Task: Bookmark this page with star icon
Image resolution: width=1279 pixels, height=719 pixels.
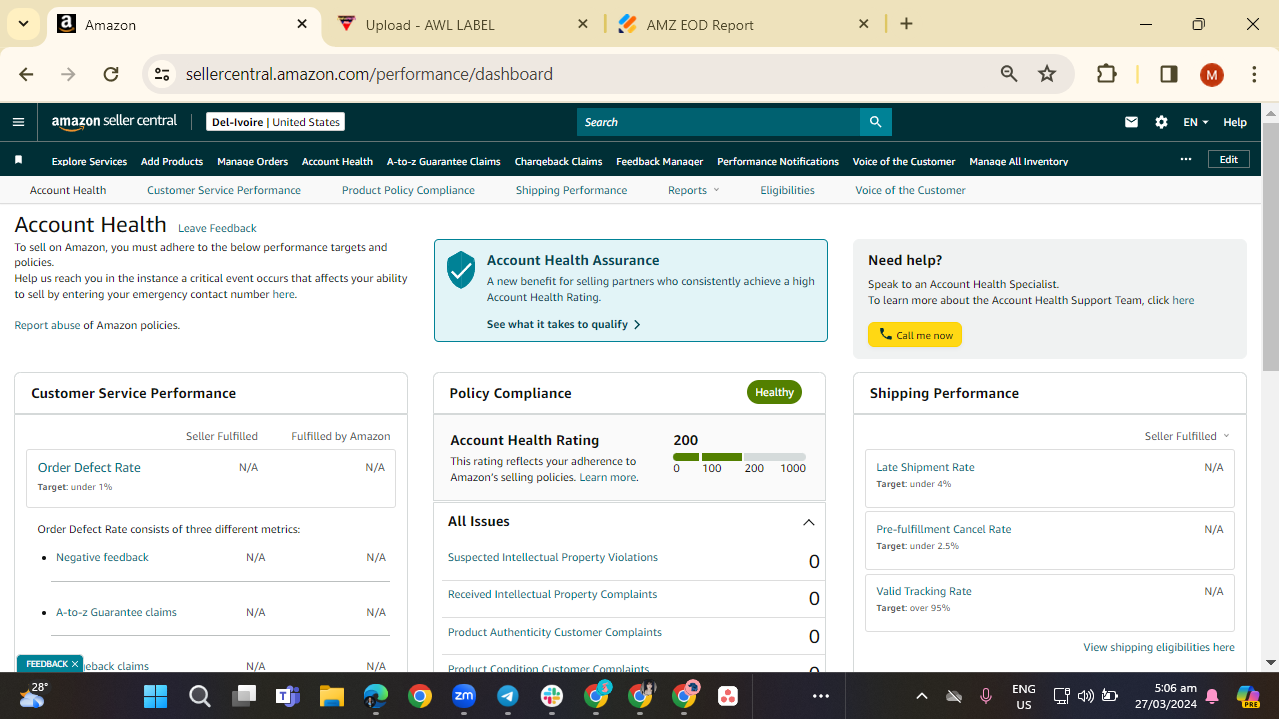Action: 1047,74
